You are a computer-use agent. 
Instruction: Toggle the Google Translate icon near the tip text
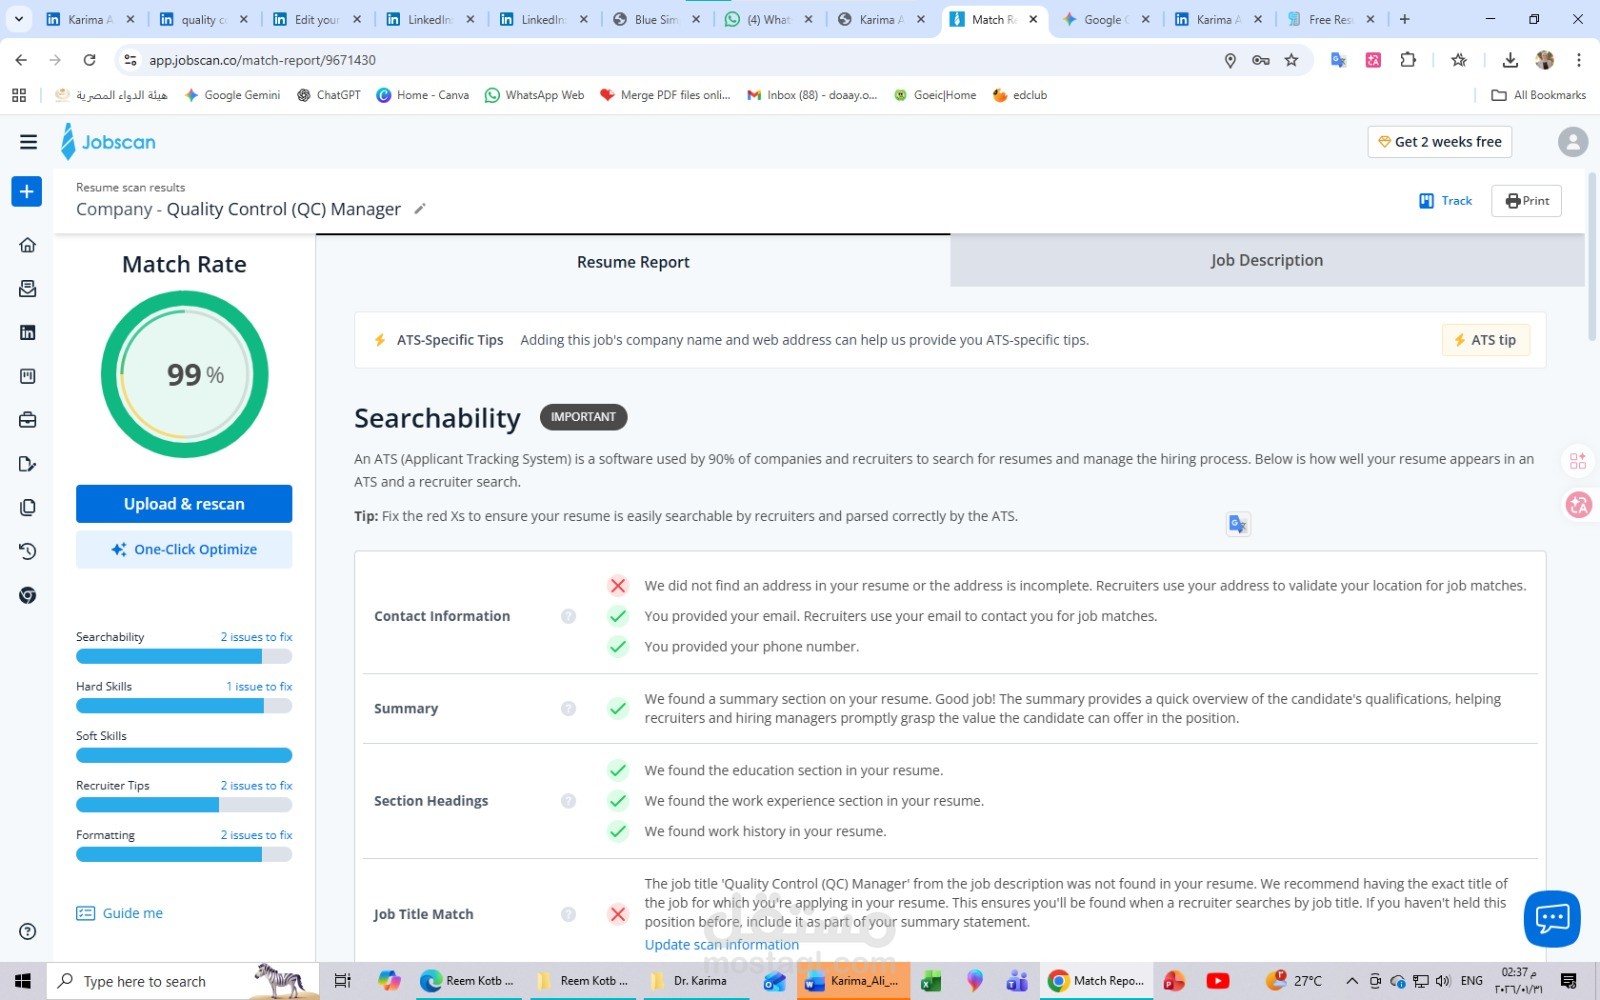click(1238, 523)
